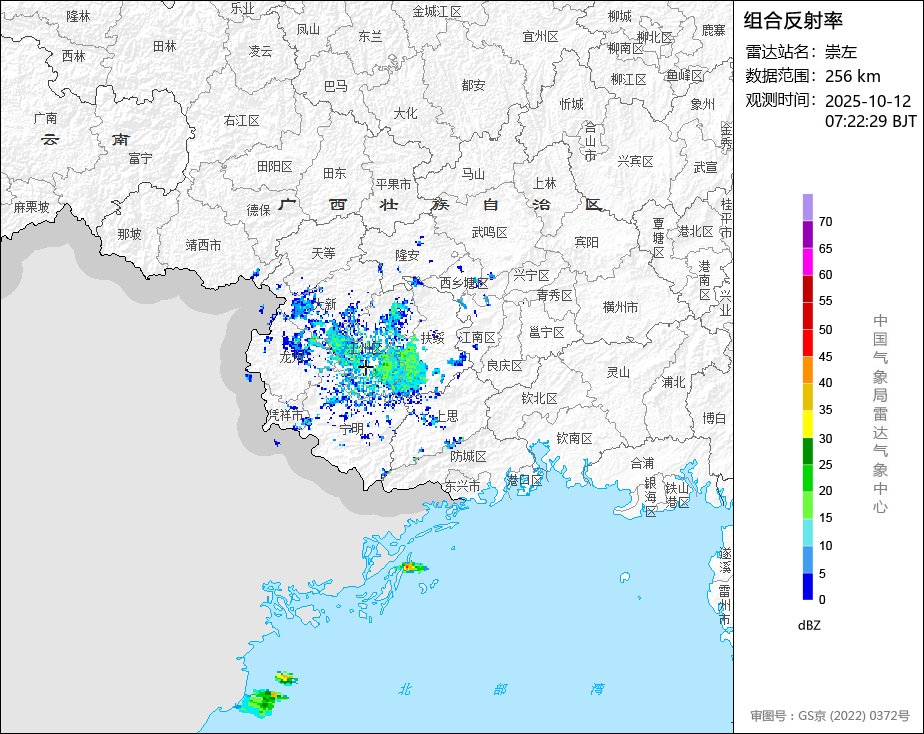Click the yellow 30-35 dBZ legend color
The image size is (924, 734).
[x=807, y=424]
